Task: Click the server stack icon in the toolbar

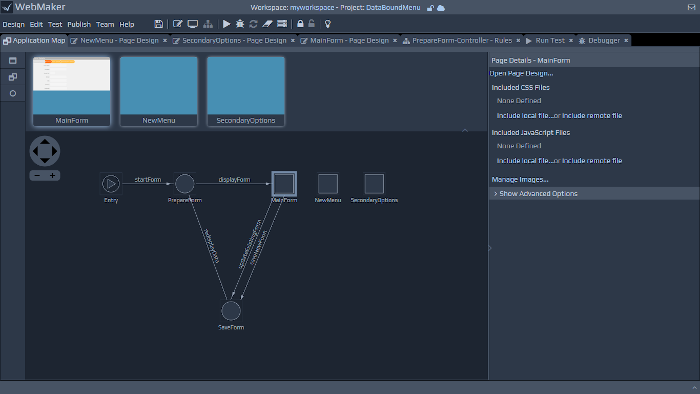Action: 282,24
